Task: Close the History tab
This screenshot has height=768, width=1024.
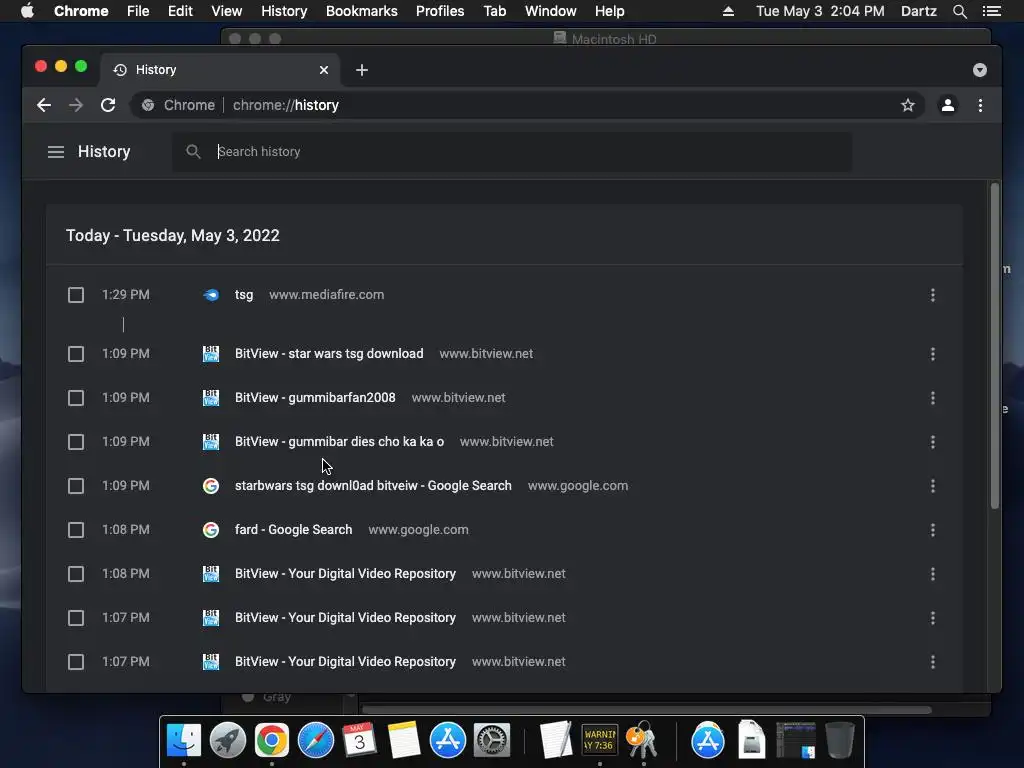Action: 324,70
